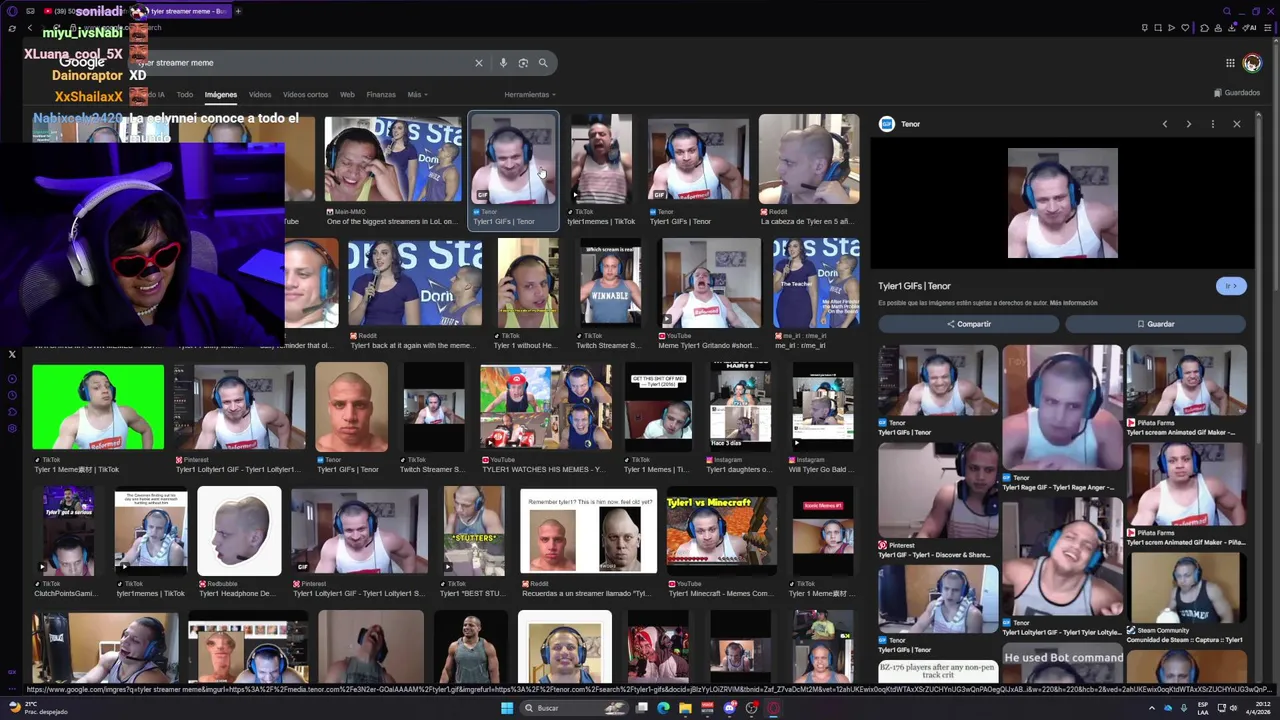1280x720 pixels.
Task: Open the Más información copyright link
Action: click(1073, 303)
